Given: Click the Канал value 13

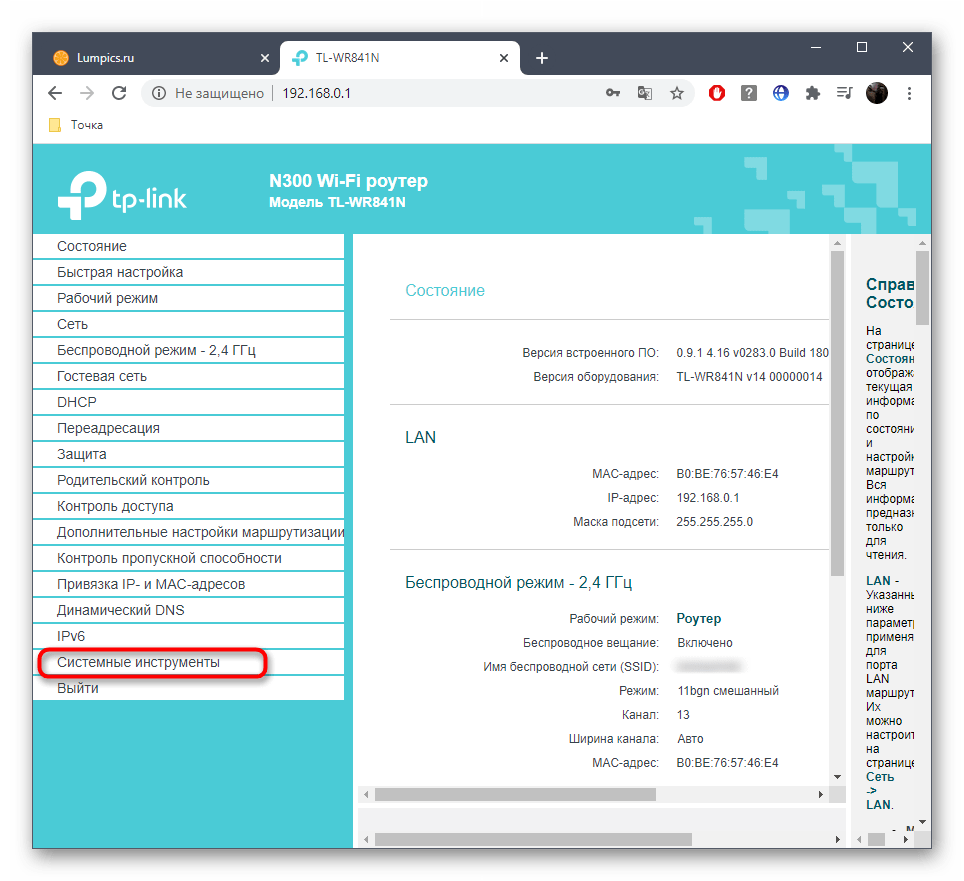Looking at the screenshot, I should (683, 714).
